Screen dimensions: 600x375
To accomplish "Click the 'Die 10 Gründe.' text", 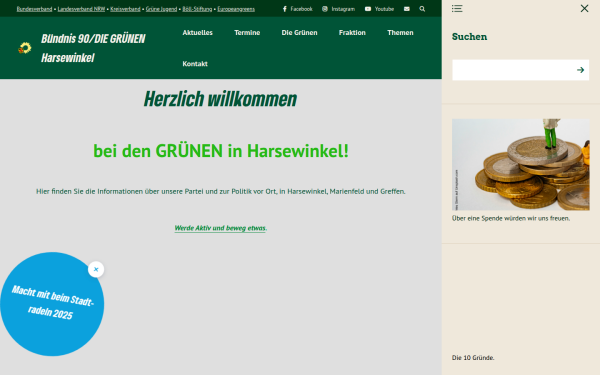I will 473,358.
